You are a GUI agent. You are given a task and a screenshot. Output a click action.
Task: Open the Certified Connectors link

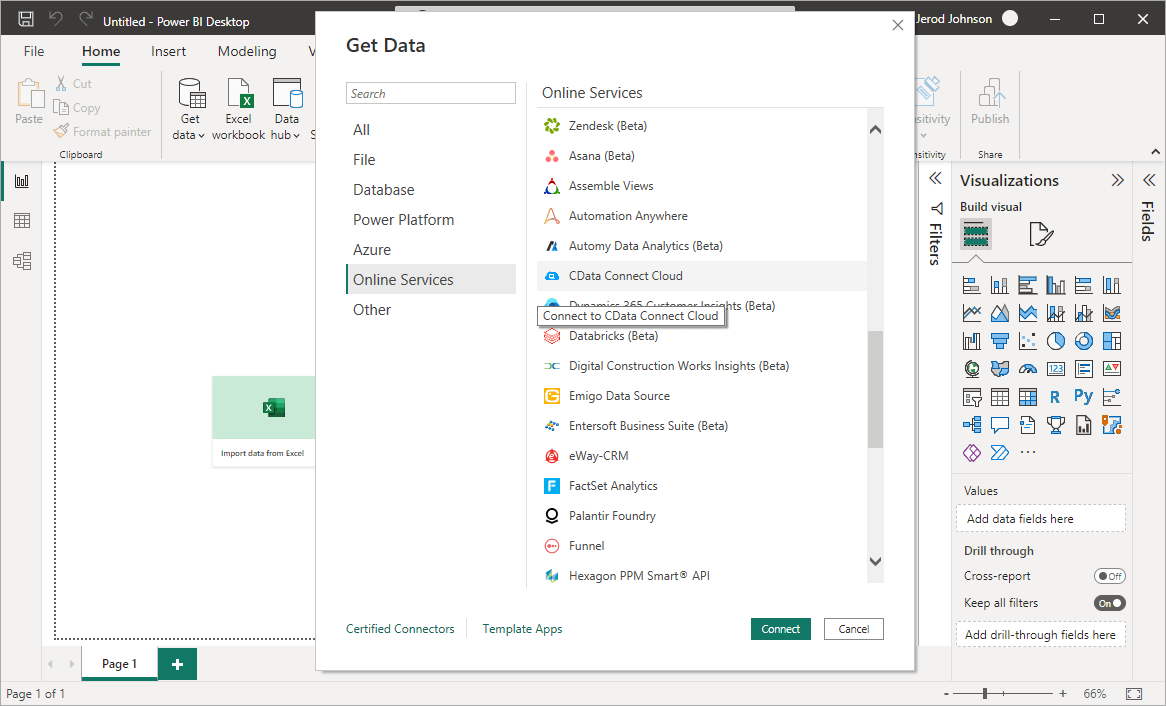[400, 628]
